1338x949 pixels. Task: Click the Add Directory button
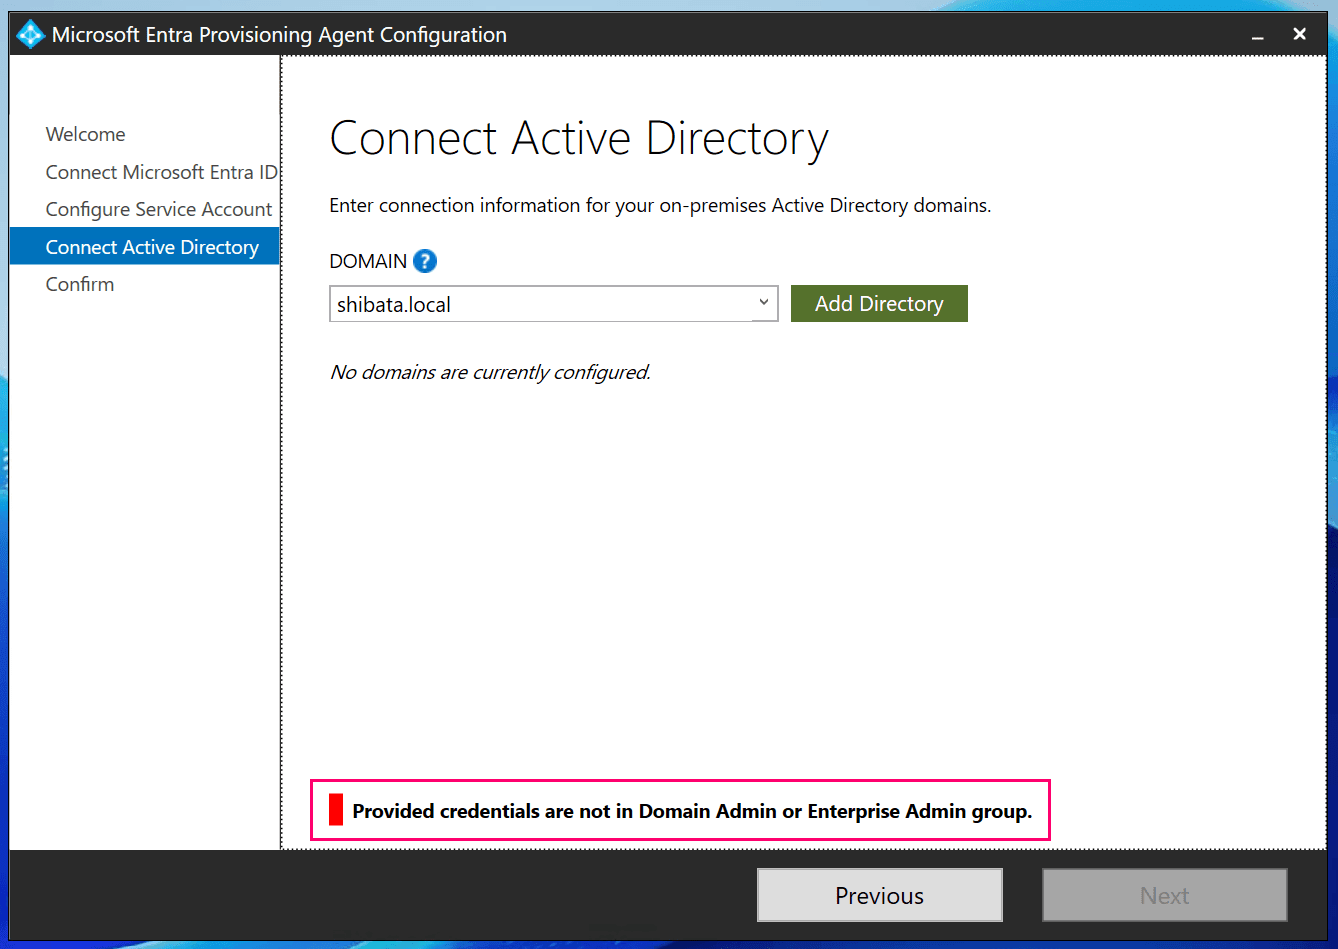[x=879, y=304]
